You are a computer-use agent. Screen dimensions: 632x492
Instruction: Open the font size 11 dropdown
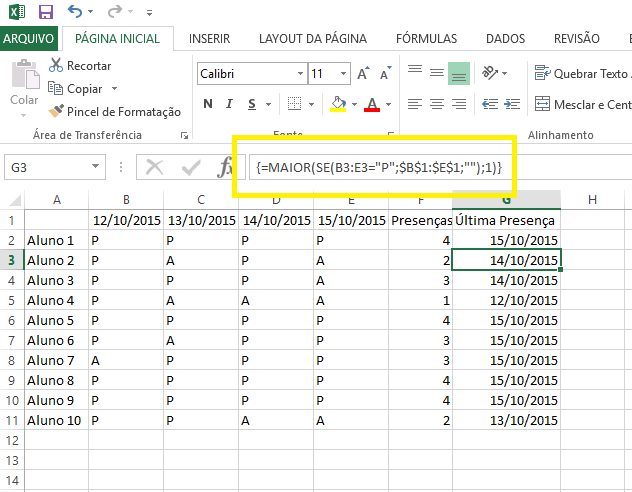[343, 73]
